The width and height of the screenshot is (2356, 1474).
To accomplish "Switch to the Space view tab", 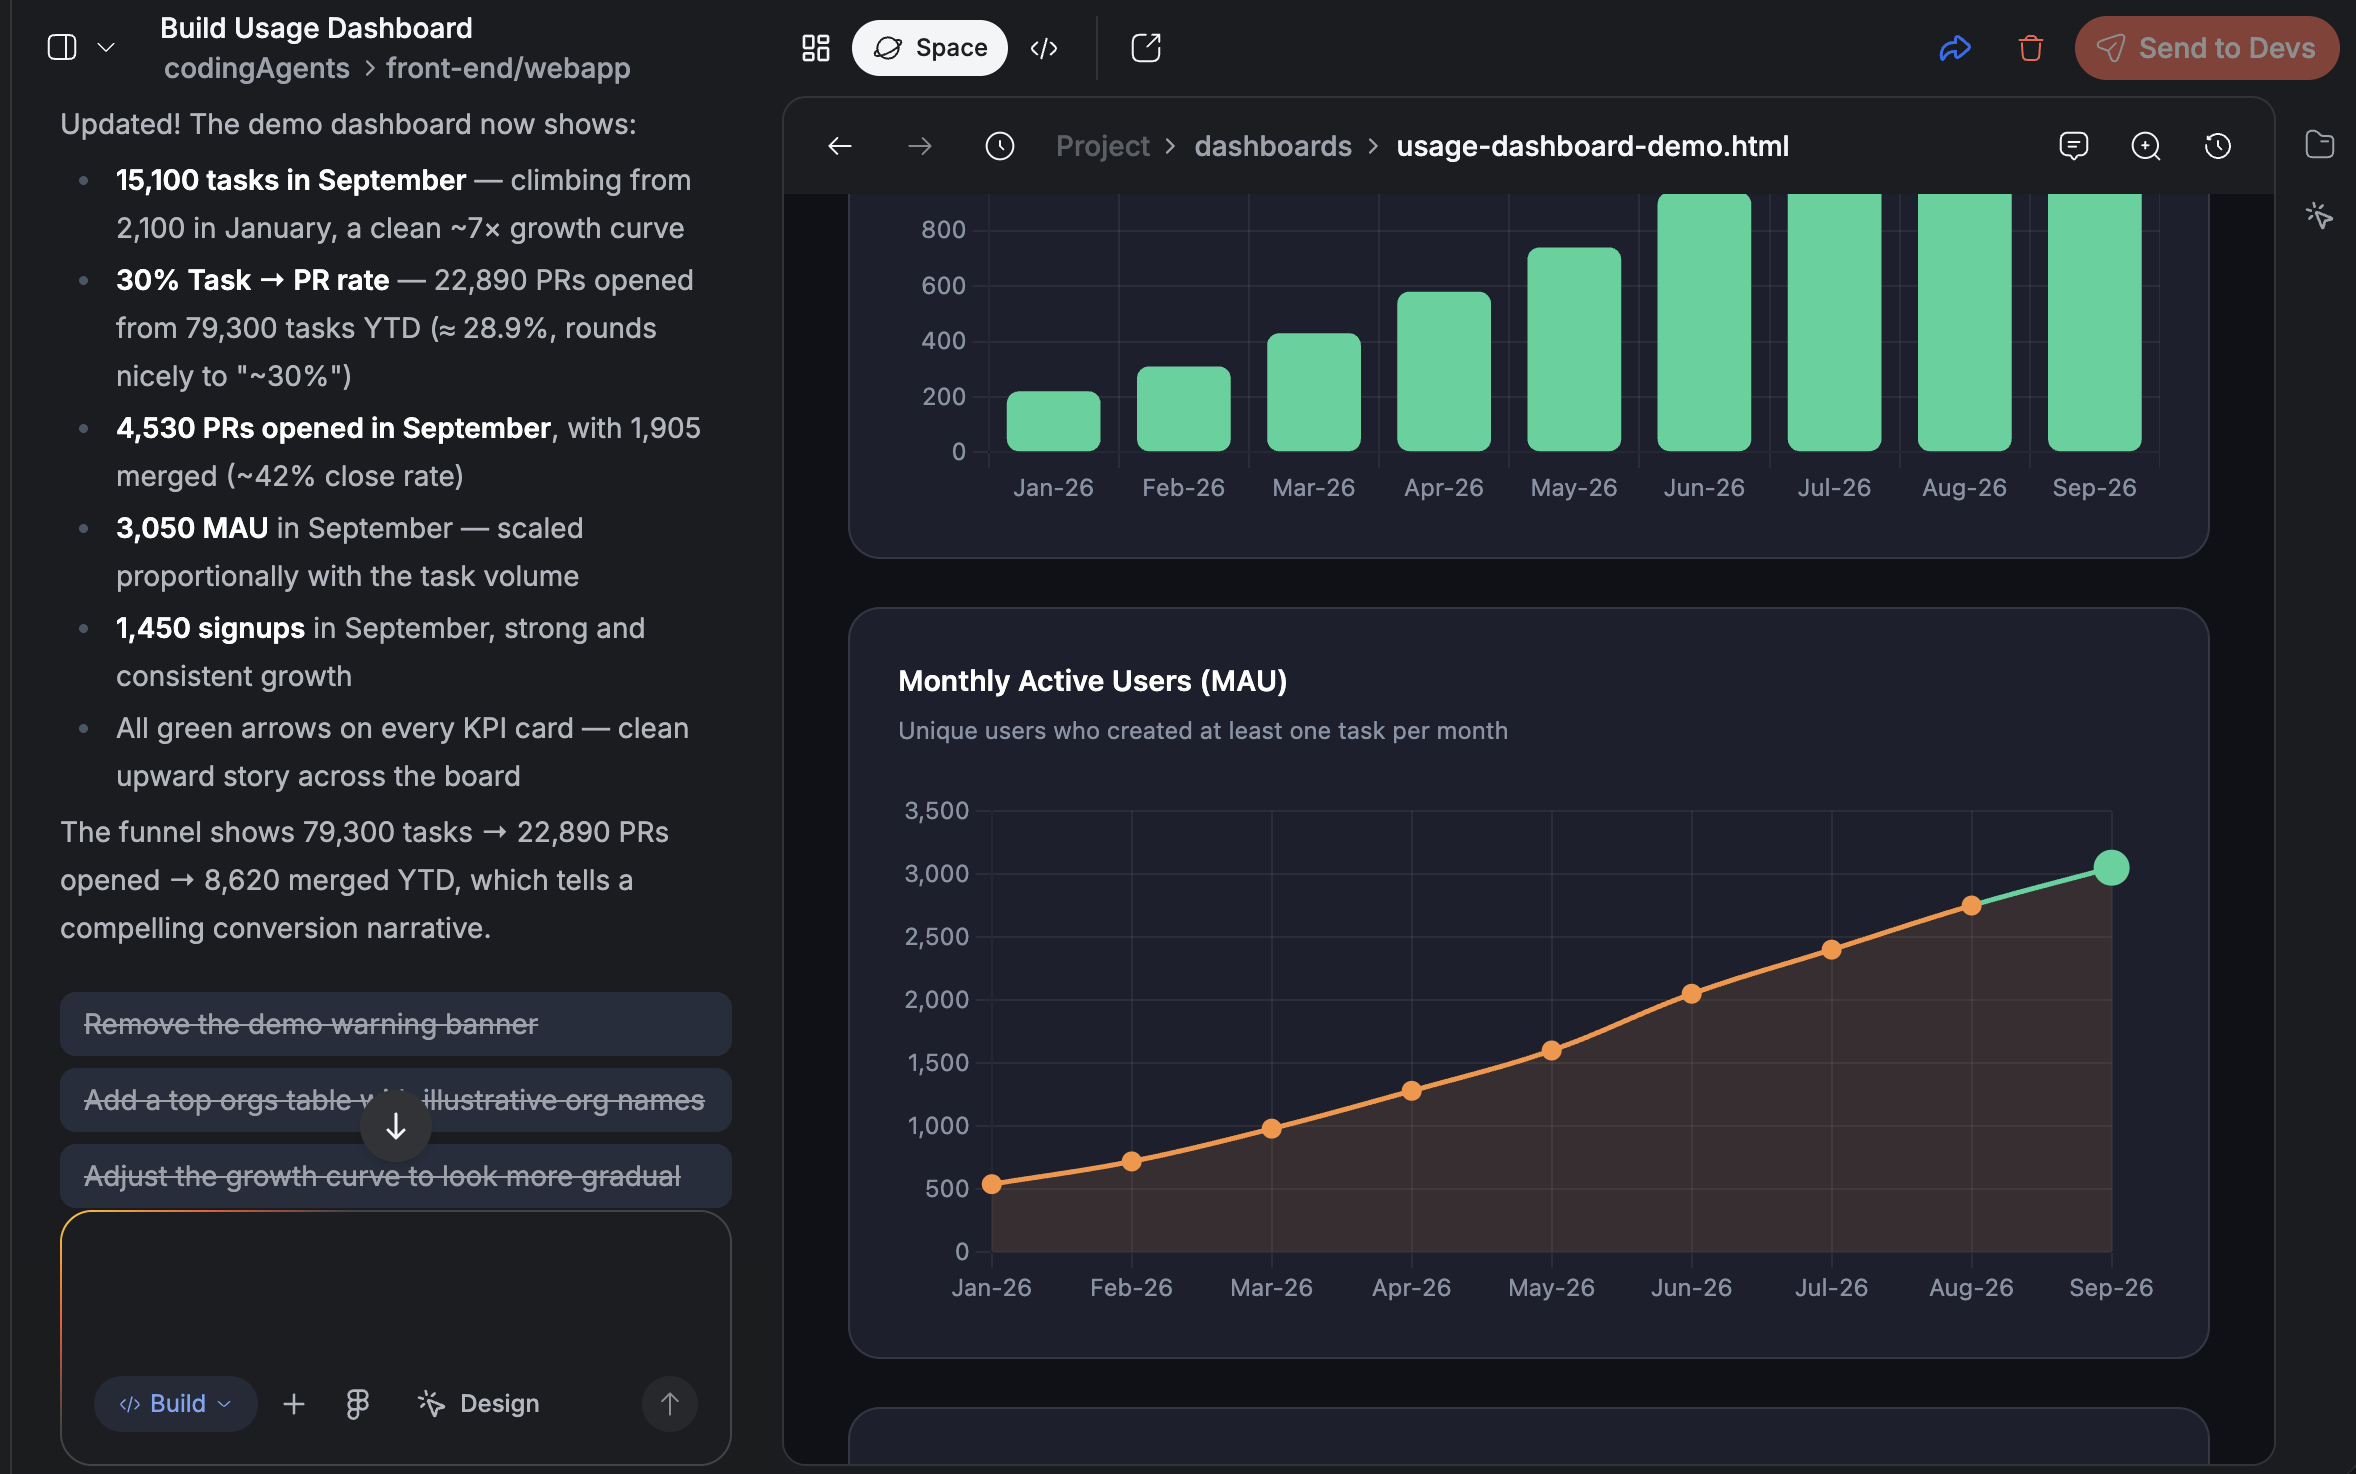I will [930, 47].
